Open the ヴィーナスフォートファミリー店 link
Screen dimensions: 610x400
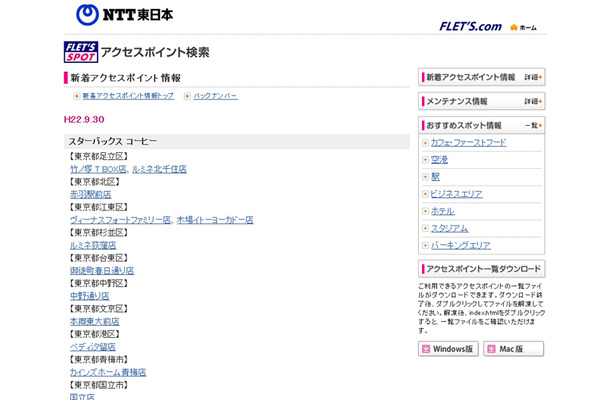[120, 220]
